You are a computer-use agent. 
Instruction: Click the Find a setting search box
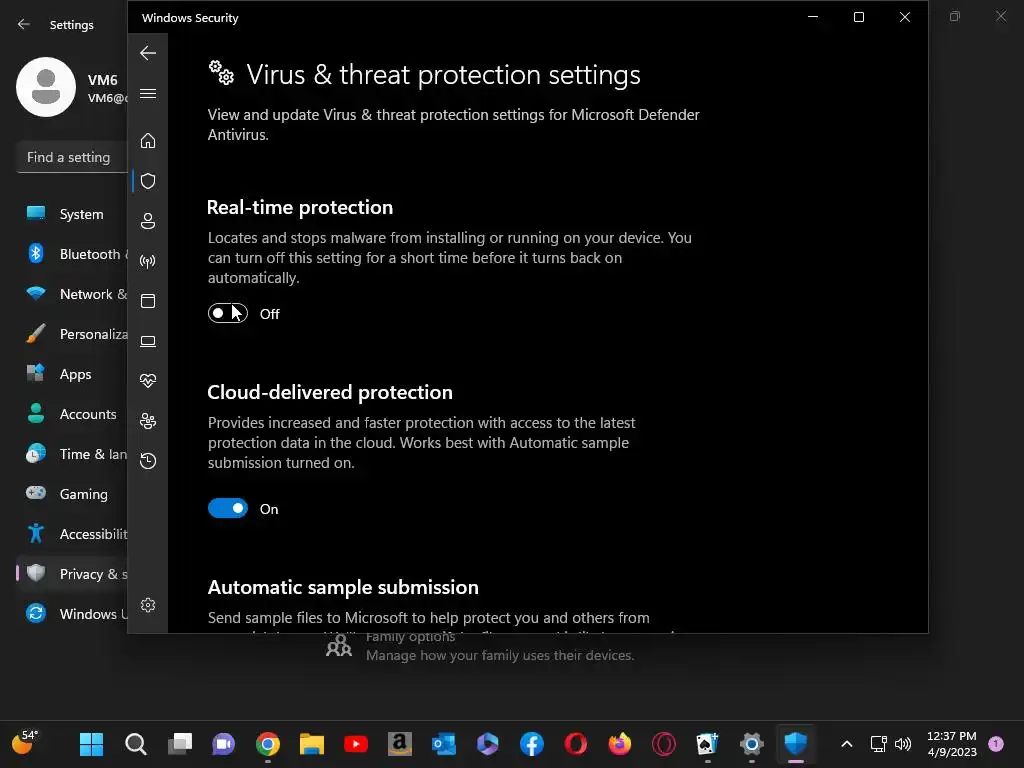click(70, 157)
